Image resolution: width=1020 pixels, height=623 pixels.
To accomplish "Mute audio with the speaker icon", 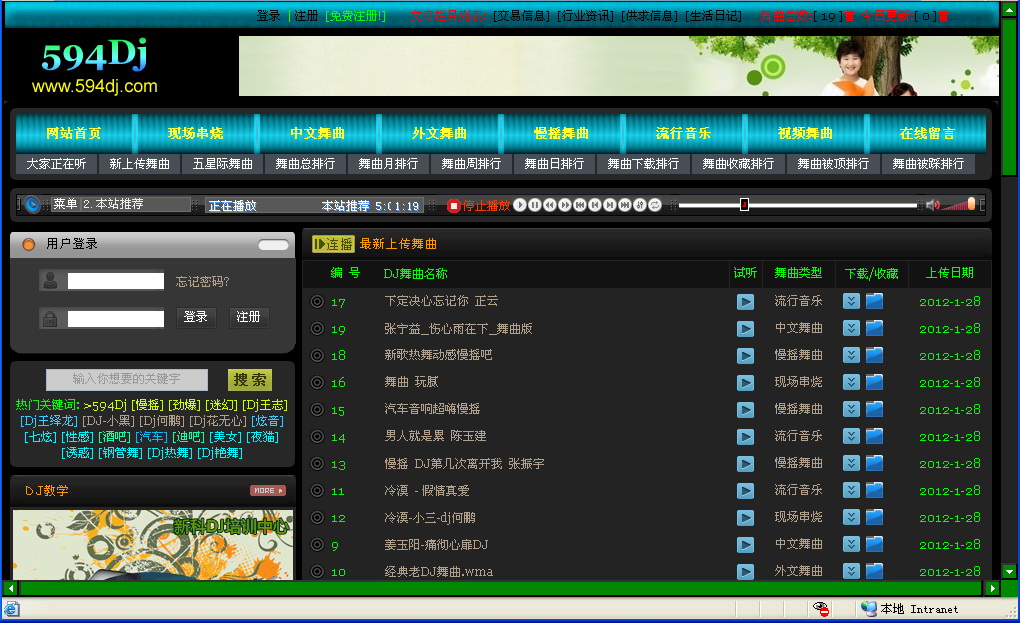I will tap(932, 205).
